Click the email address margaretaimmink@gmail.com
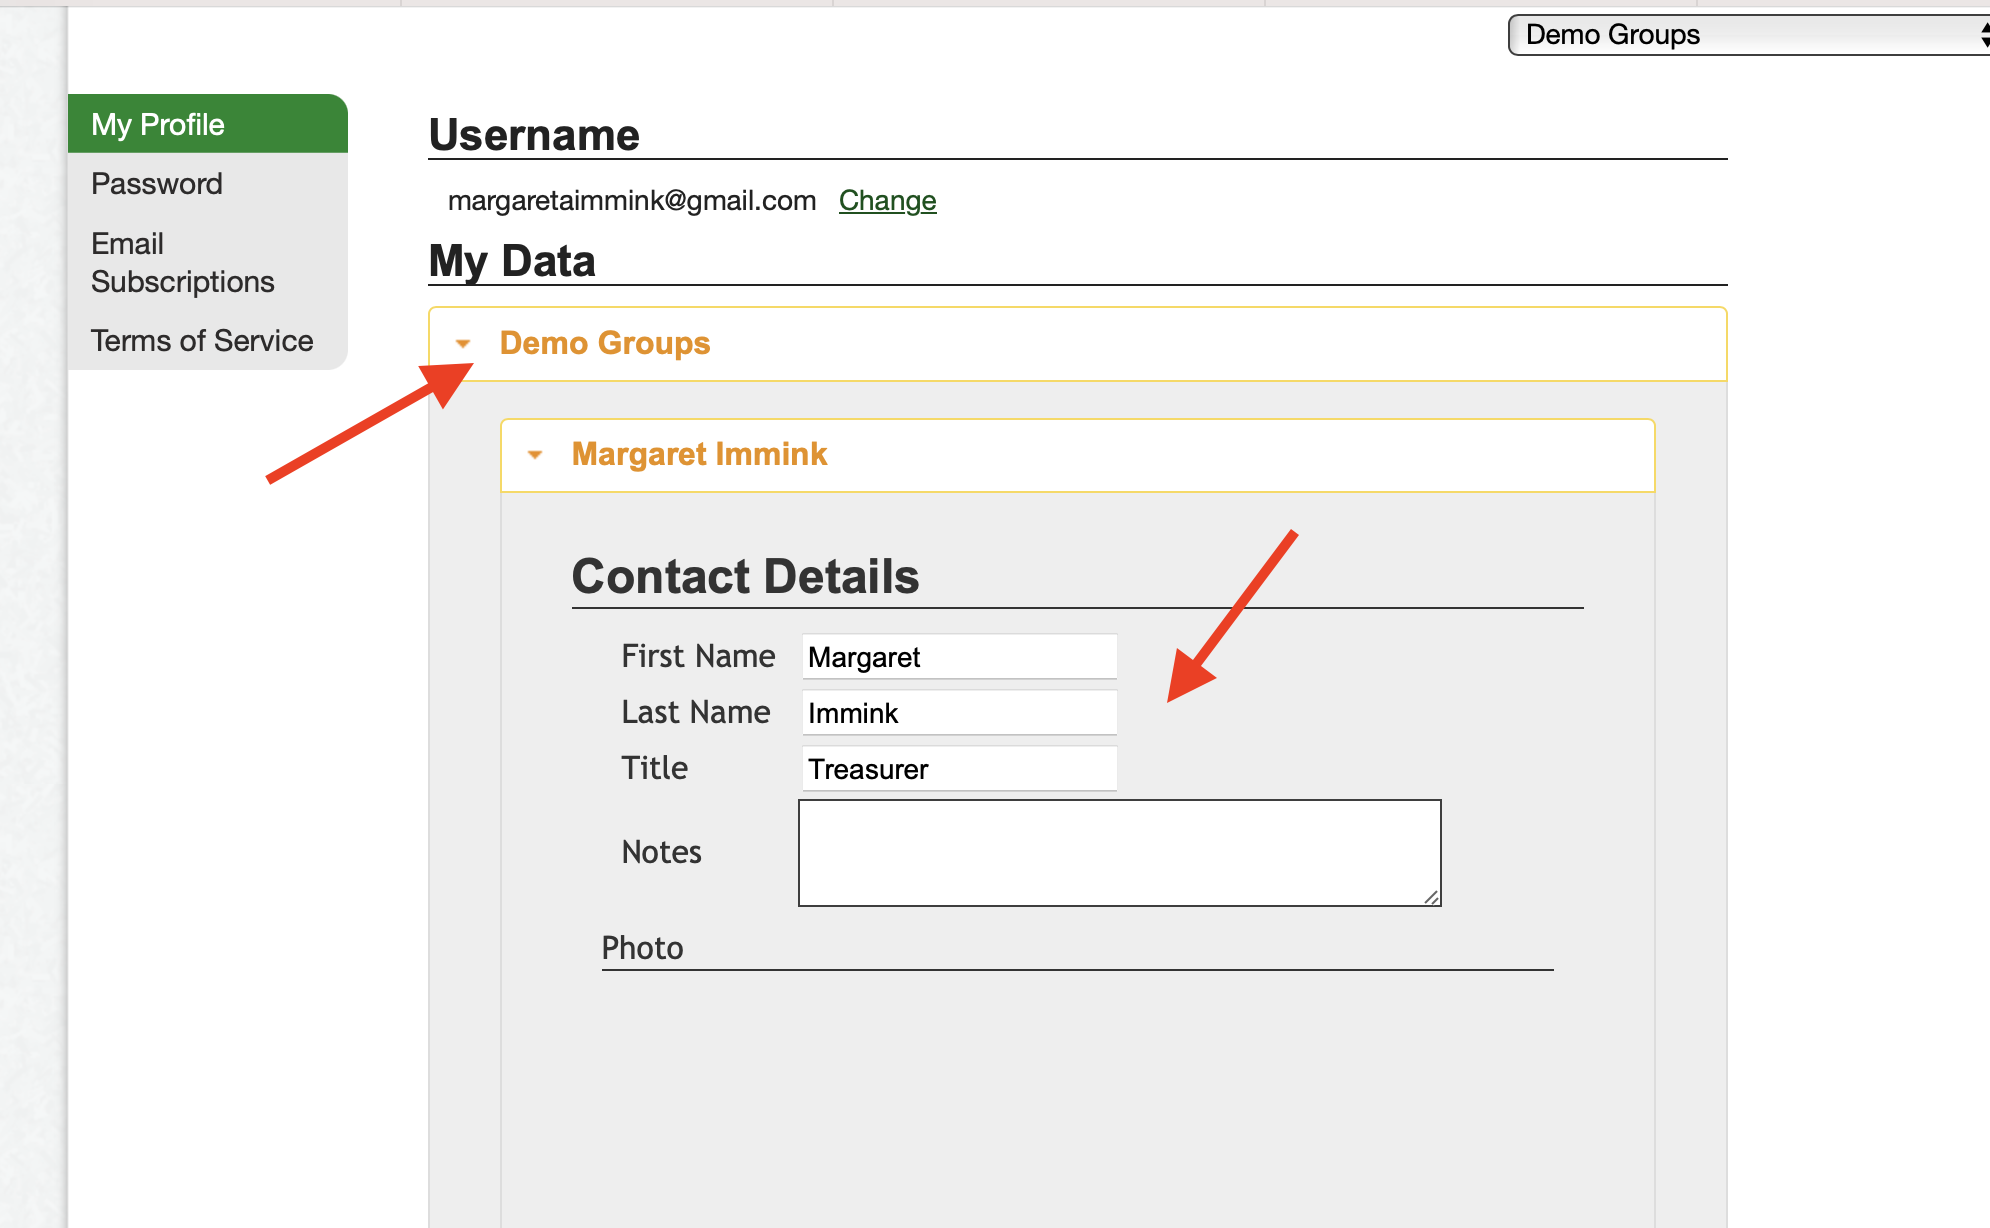 tap(633, 201)
